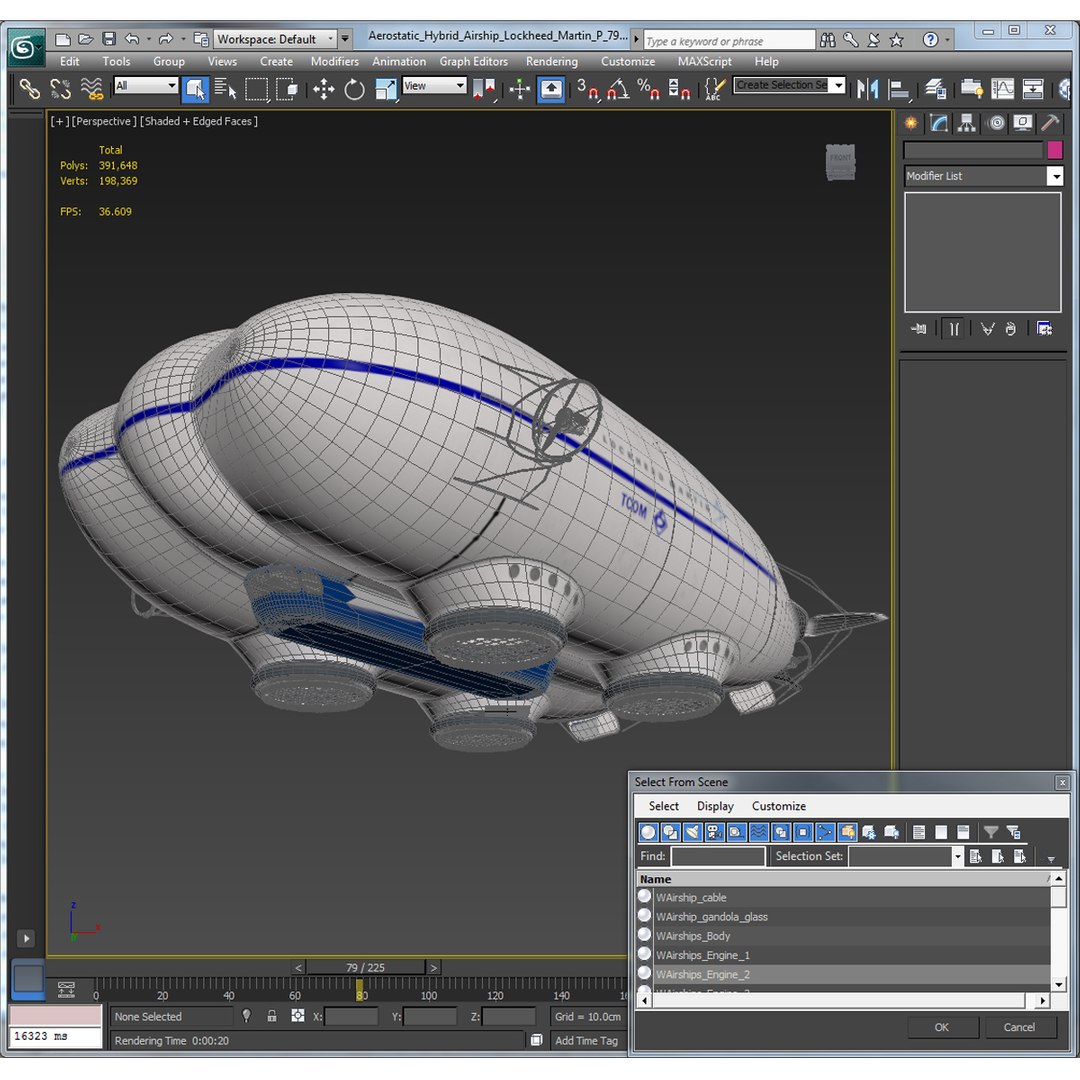The width and height of the screenshot is (1080, 1080).
Task: Pick the Rectangular Selection Region tool
Action: [x=256, y=89]
